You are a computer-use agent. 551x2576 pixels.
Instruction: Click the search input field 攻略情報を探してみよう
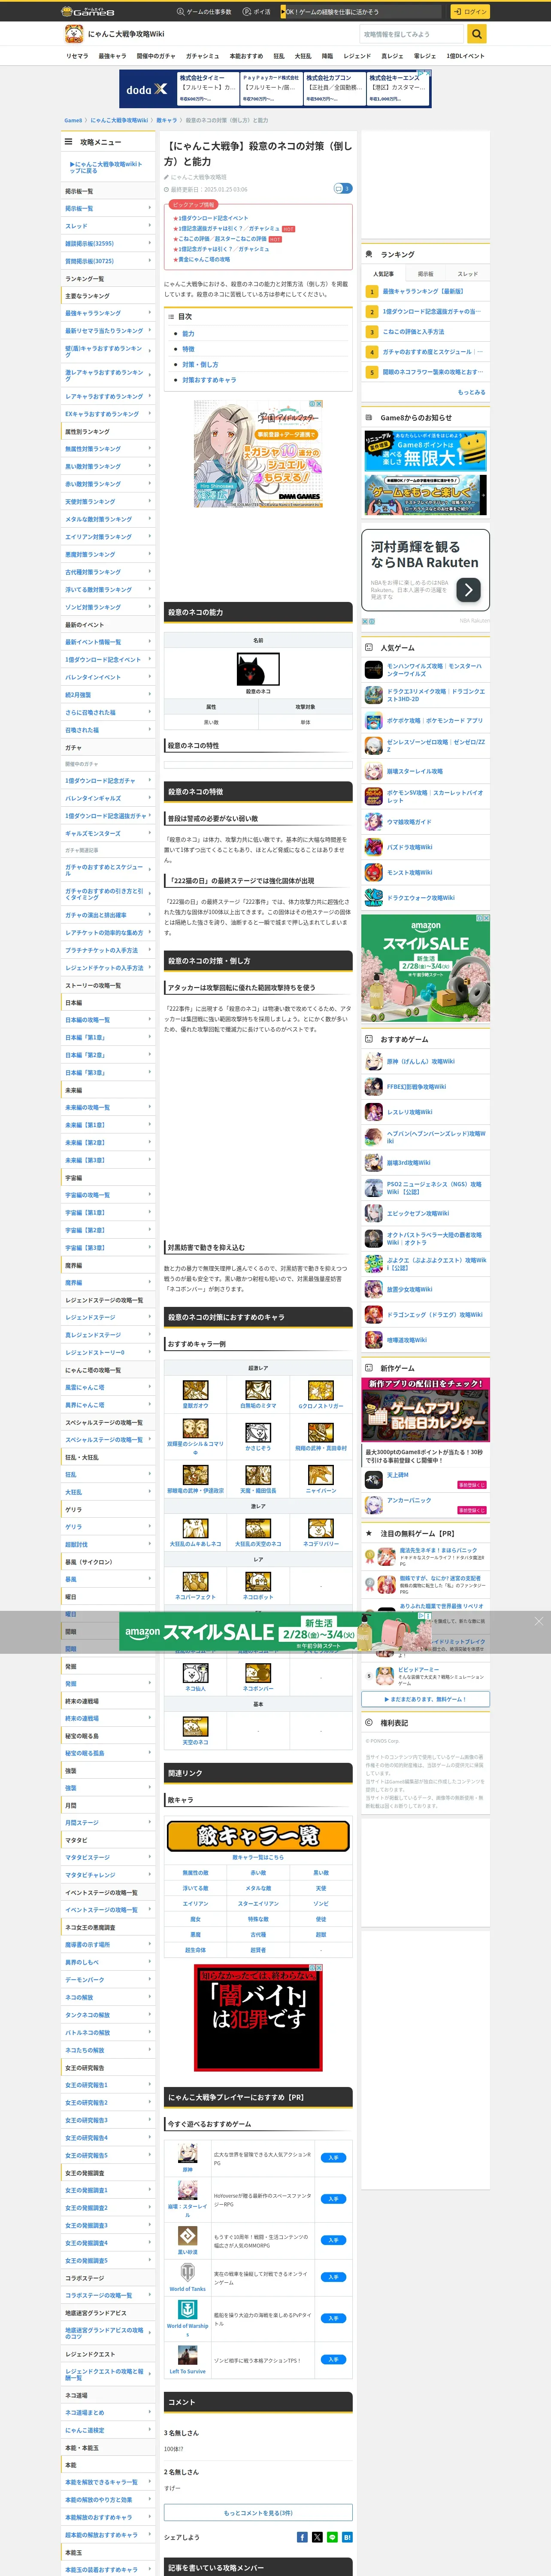tap(413, 34)
